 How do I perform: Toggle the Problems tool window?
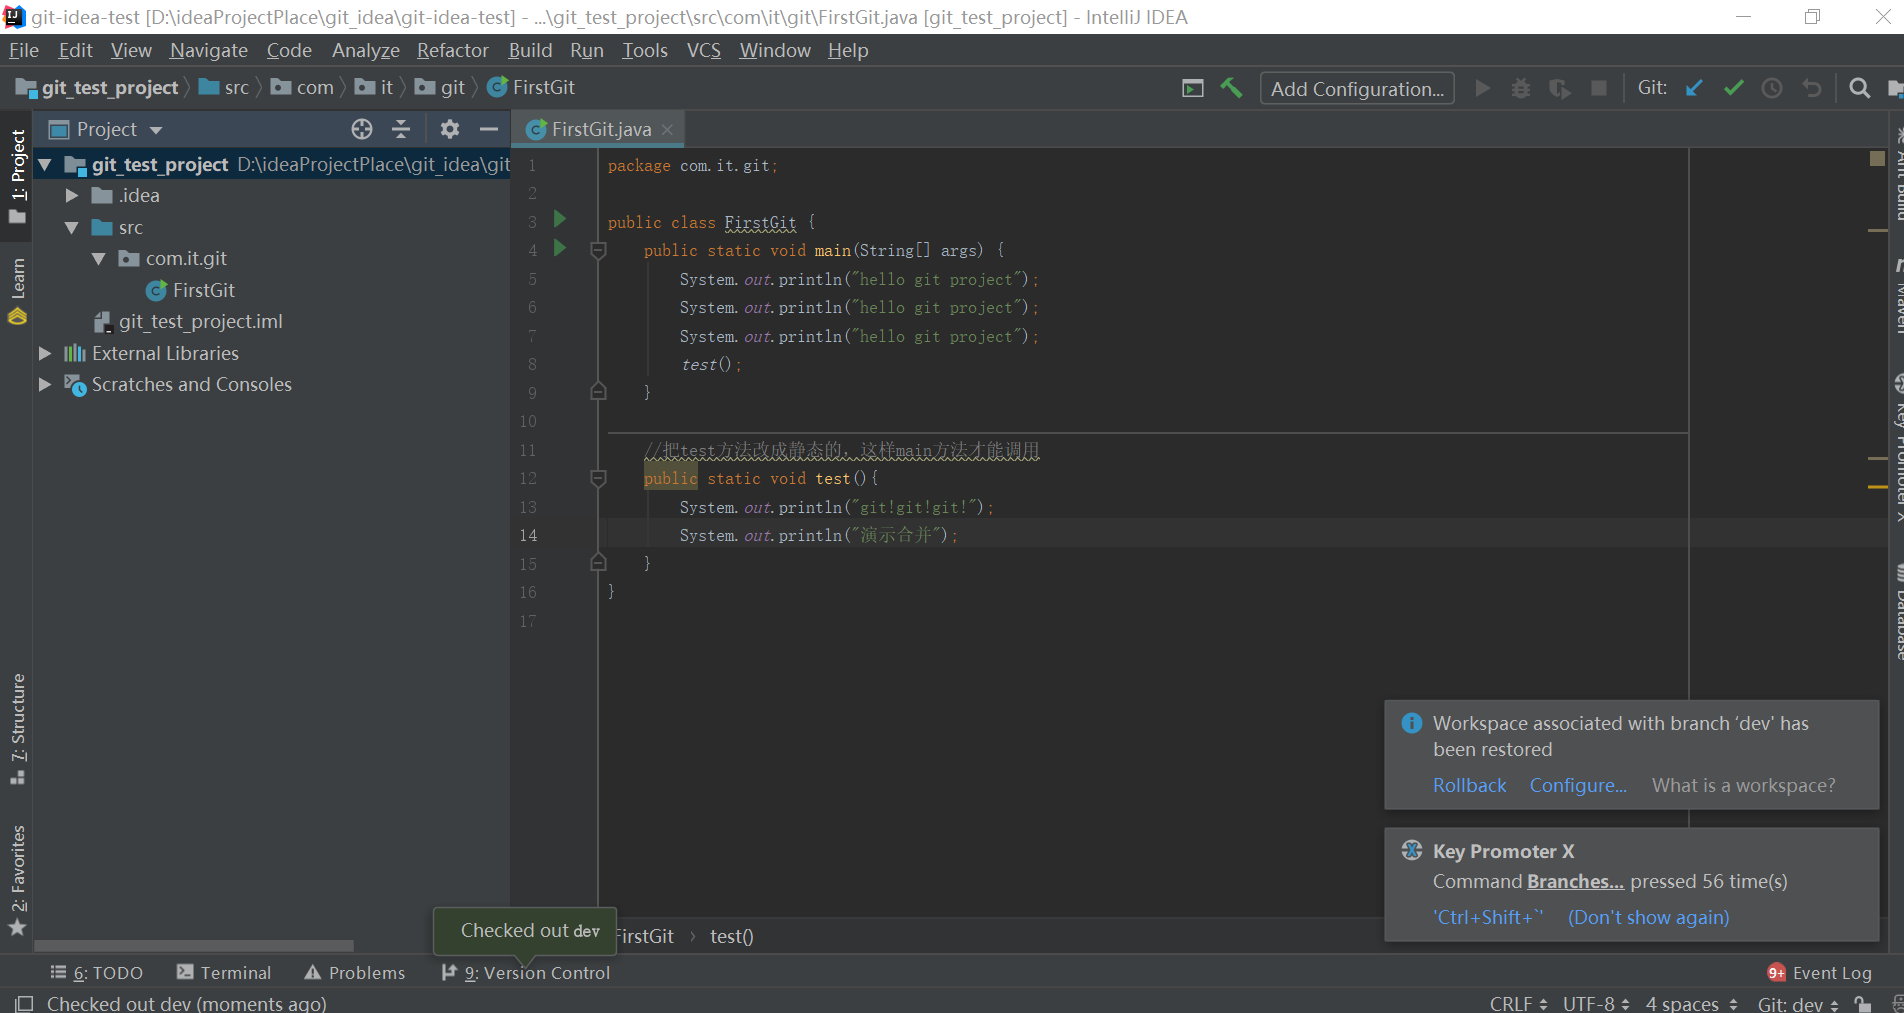coord(355,973)
